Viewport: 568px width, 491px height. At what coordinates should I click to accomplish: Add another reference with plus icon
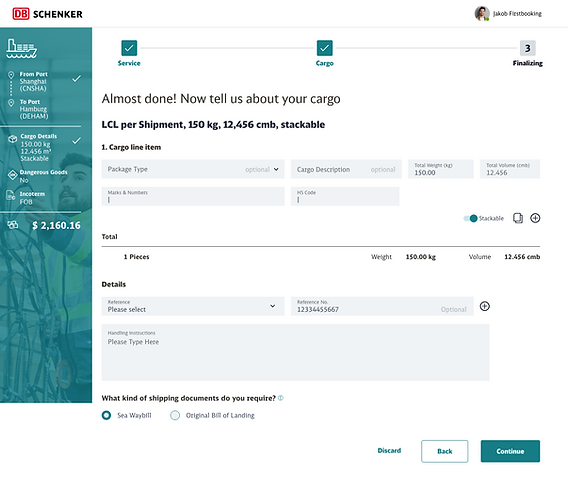coord(485,306)
